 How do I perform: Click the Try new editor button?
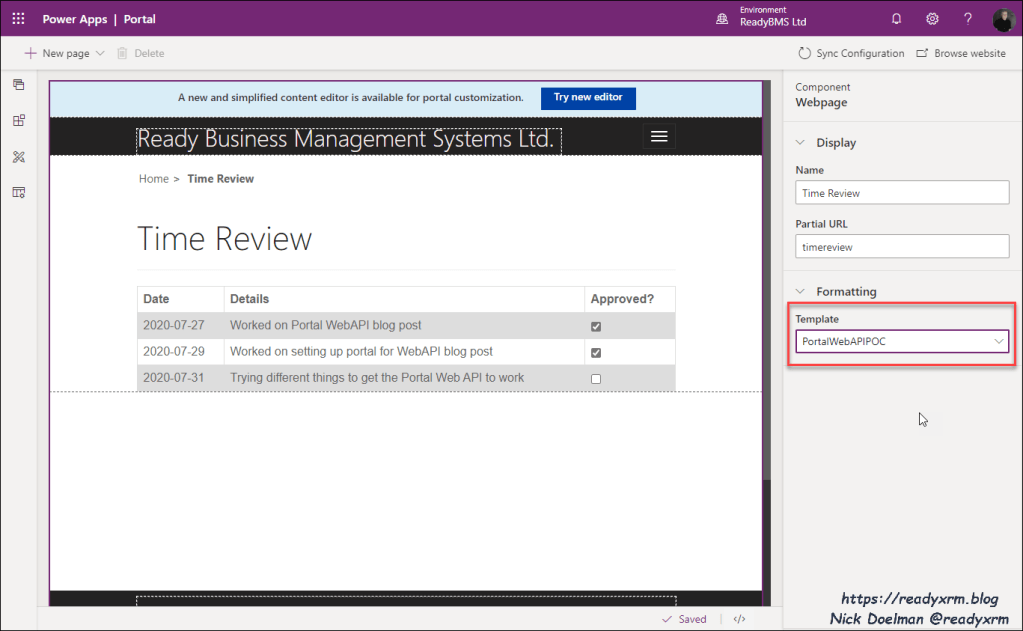coord(588,98)
